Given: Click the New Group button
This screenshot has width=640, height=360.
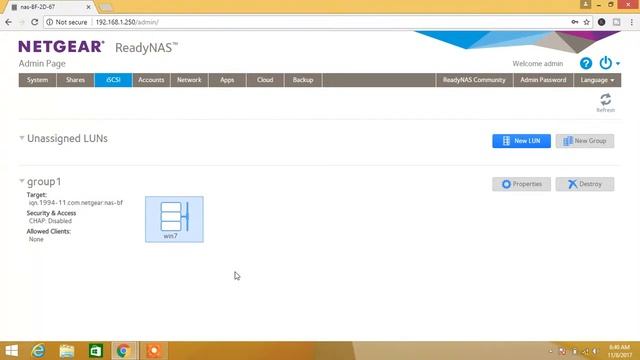Looking at the screenshot, I should pos(584,141).
